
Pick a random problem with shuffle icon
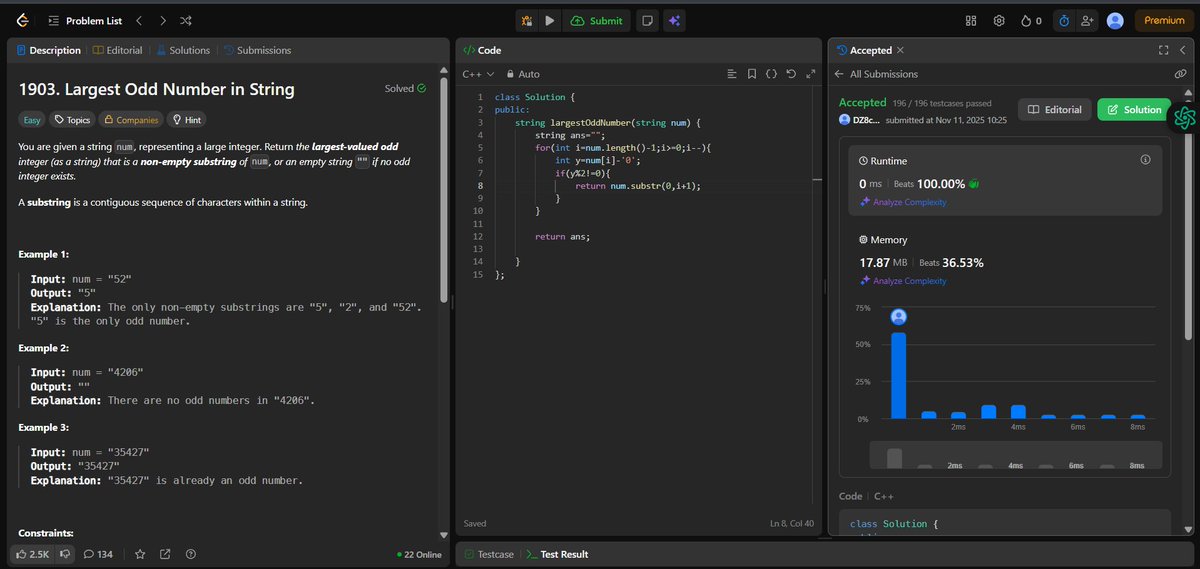pos(187,20)
